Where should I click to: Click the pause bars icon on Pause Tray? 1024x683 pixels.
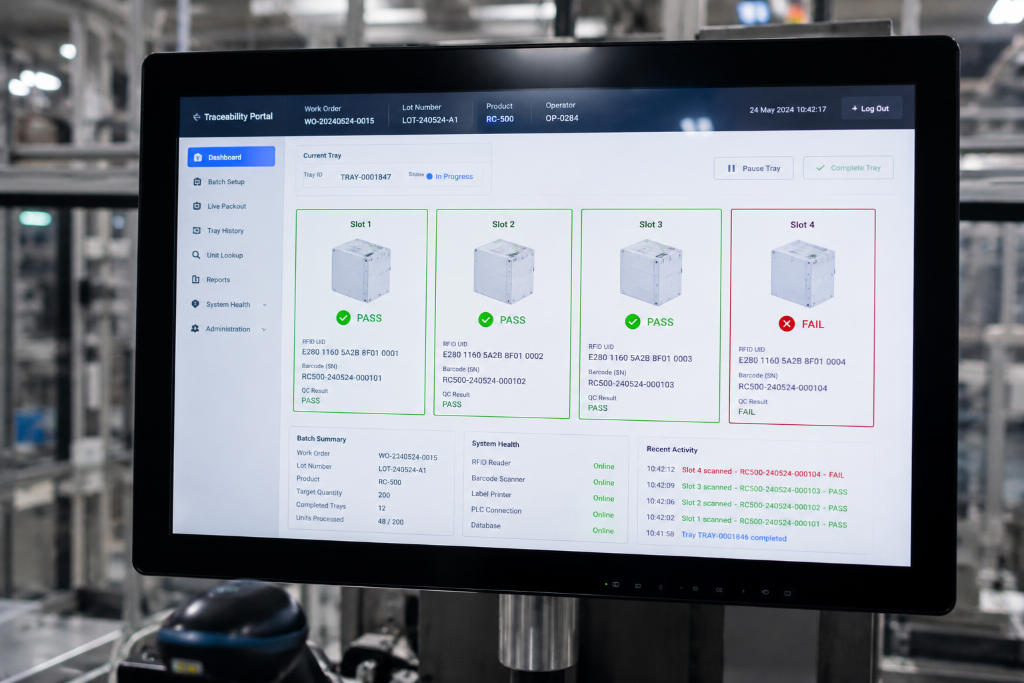click(731, 168)
